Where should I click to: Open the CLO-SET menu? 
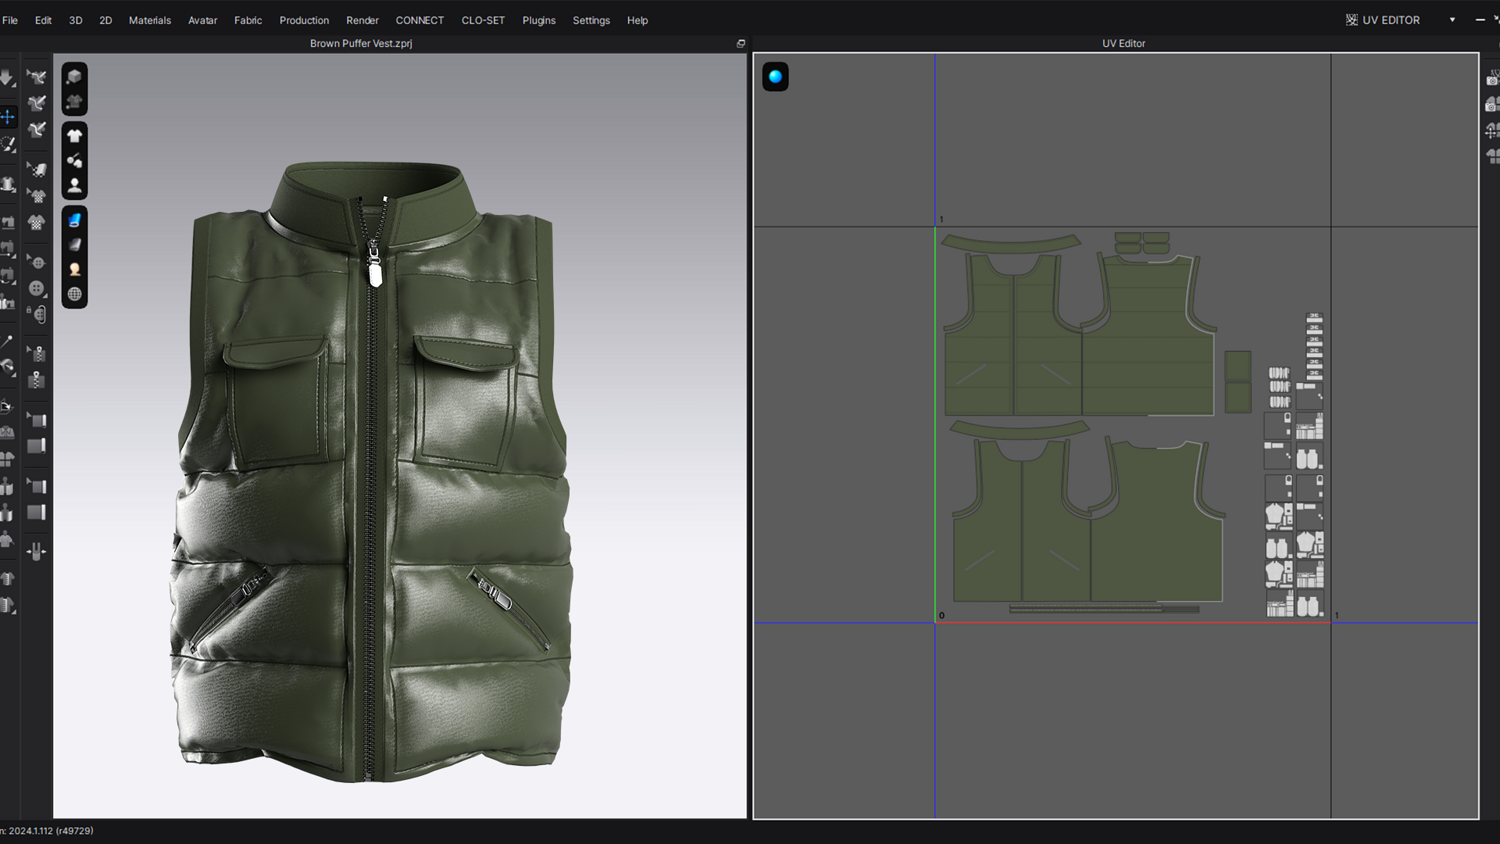point(483,20)
